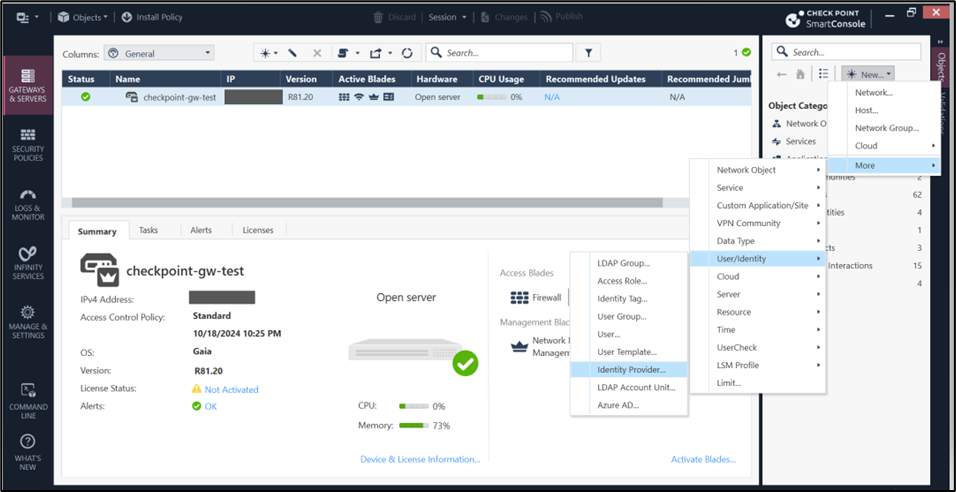Click the gateways search field

coord(505,53)
